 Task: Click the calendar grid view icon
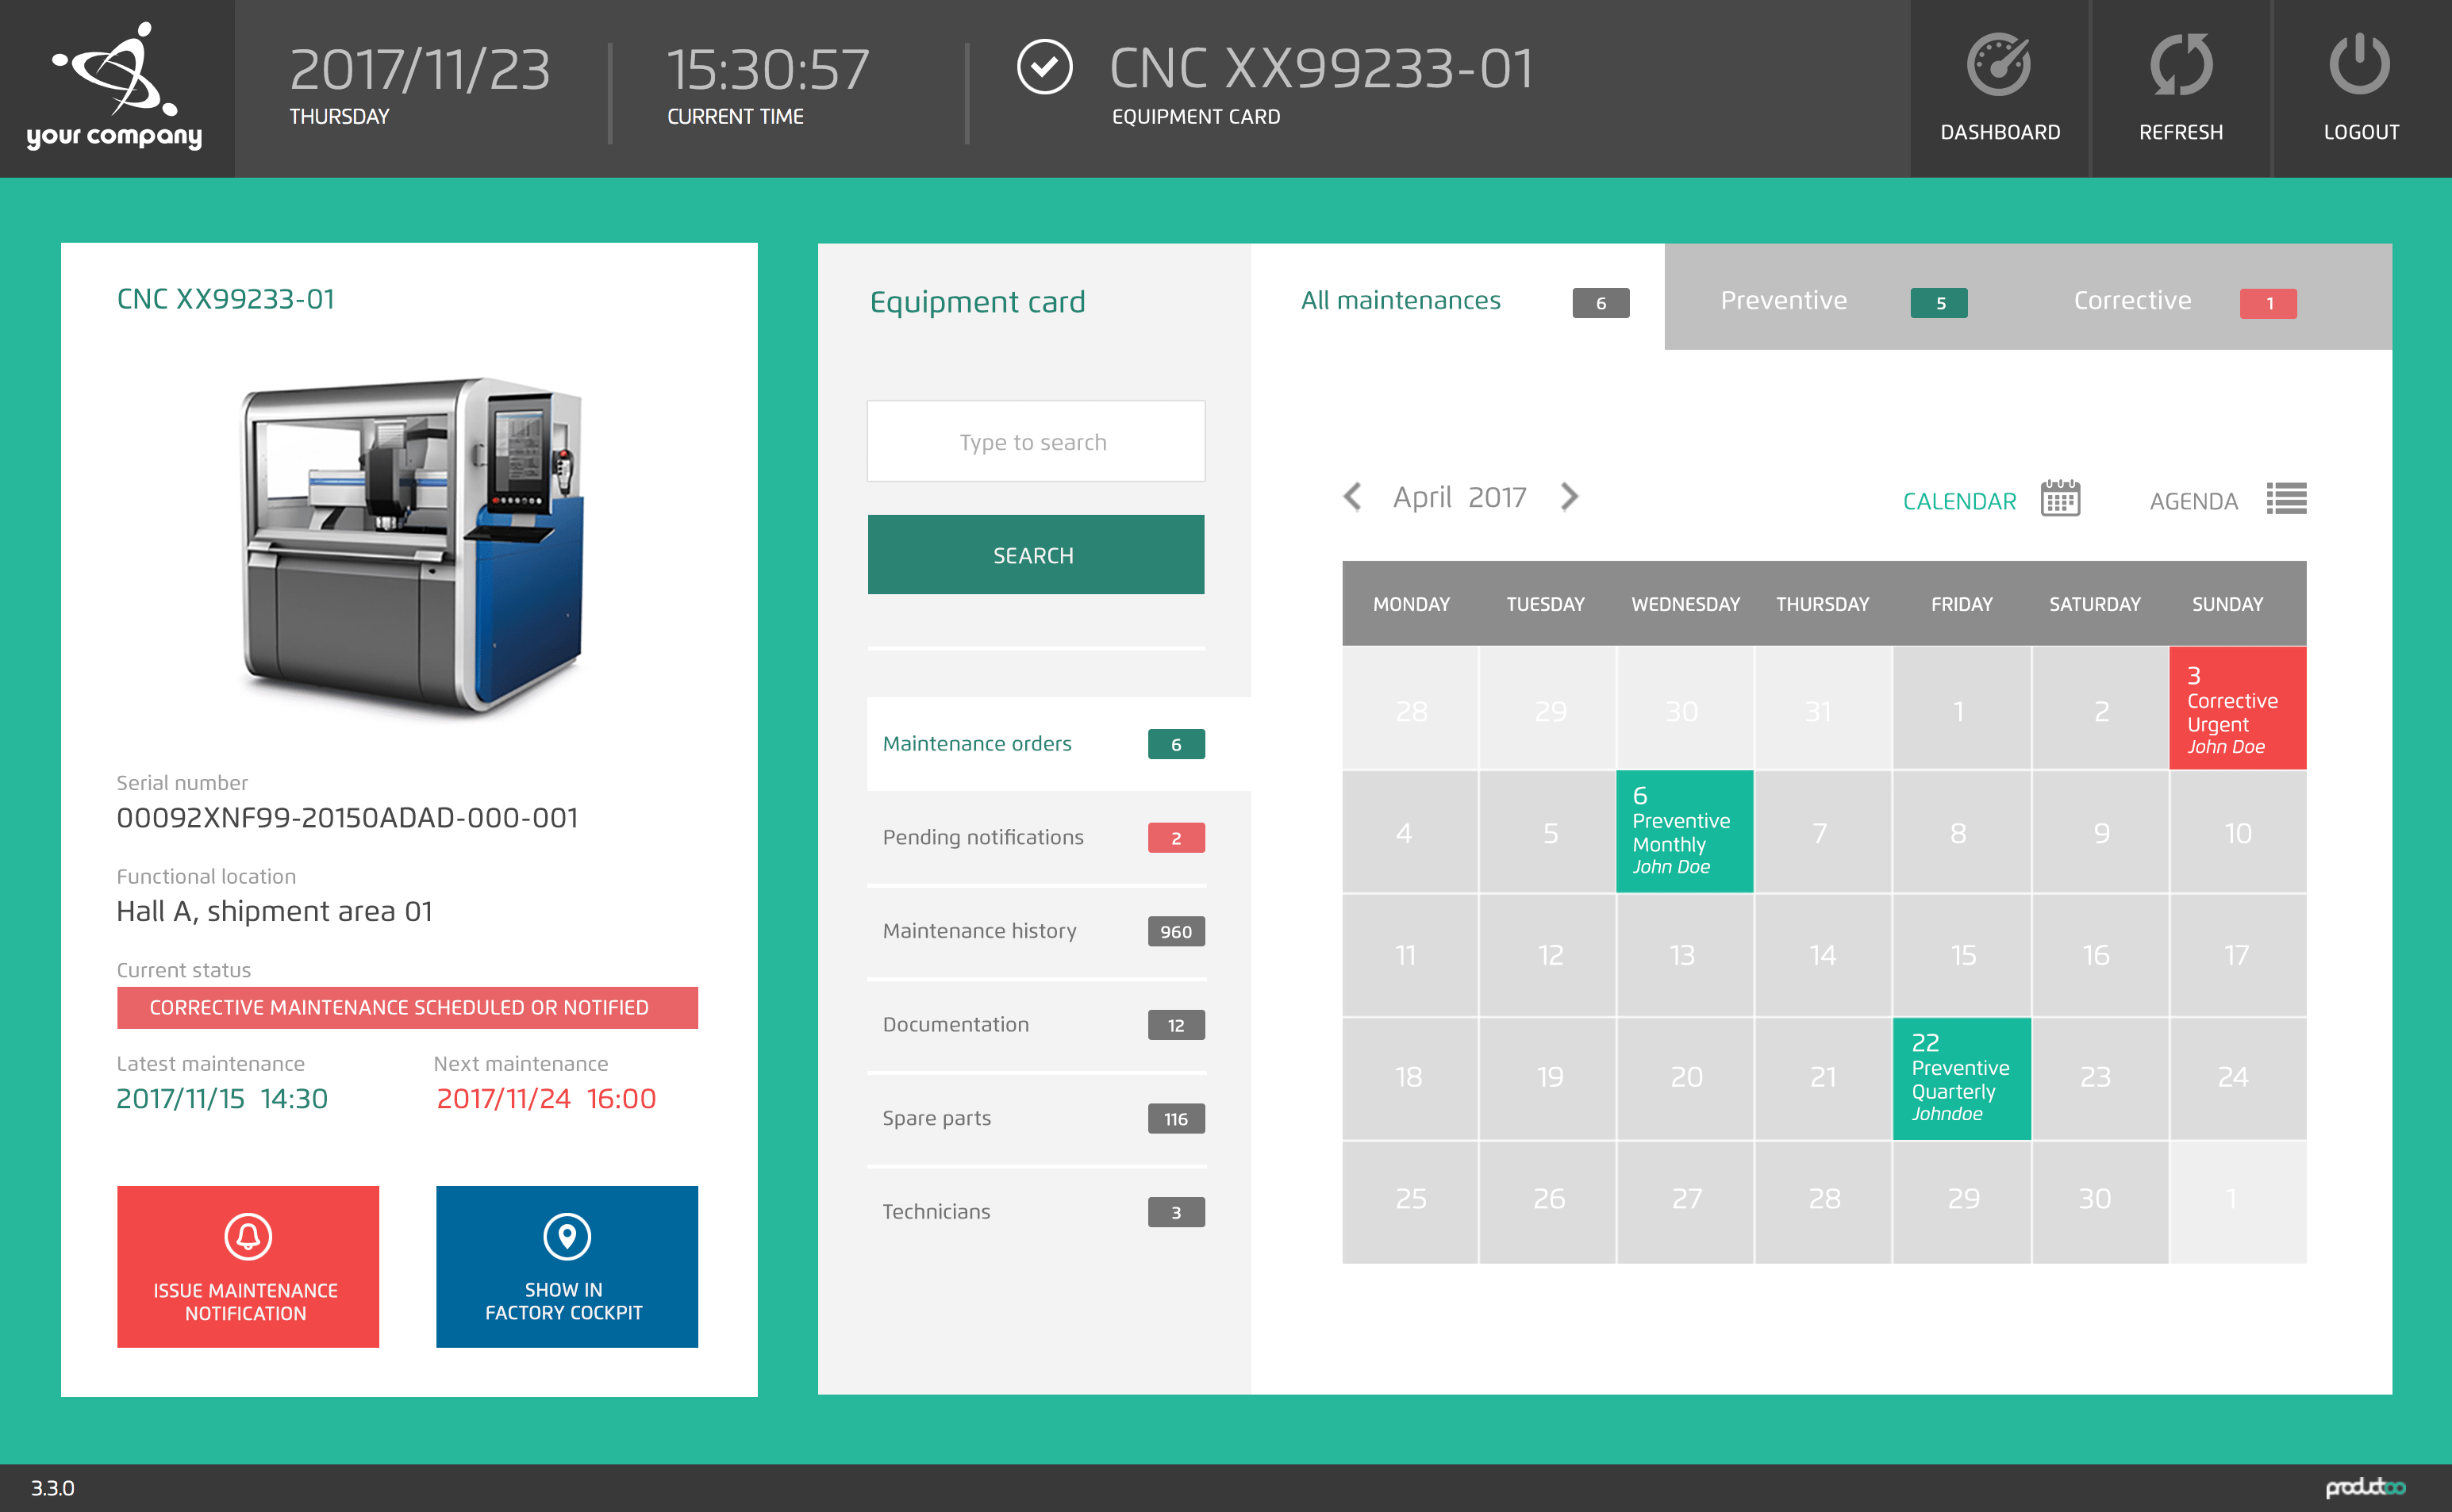click(2060, 498)
